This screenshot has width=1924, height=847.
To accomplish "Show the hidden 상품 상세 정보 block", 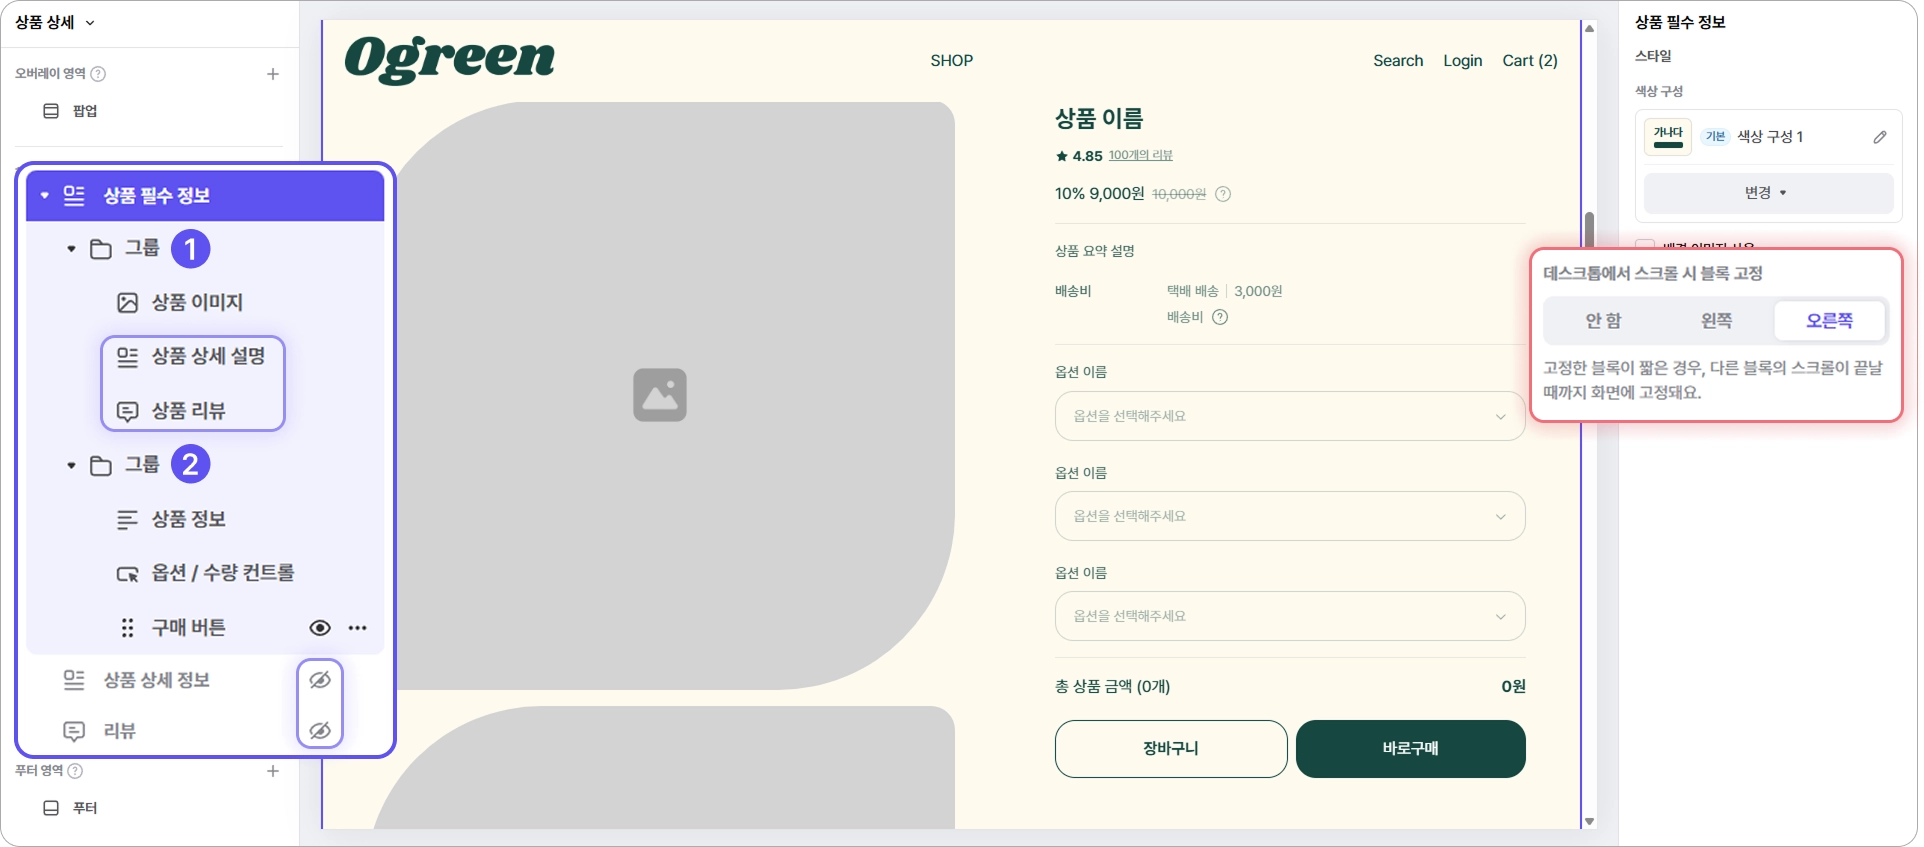I will (x=320, y=680).
